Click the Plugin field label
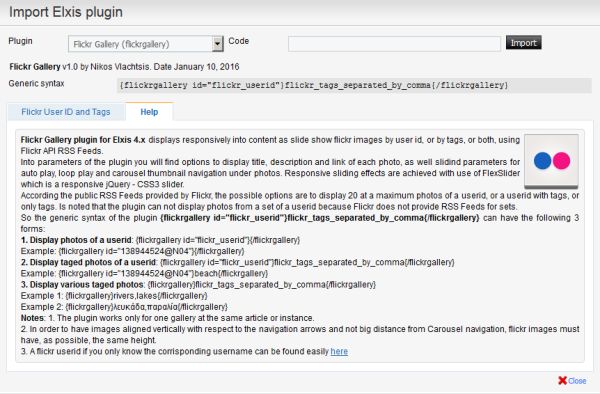The height and width of the screenshot is (394, 600). [x=20, y=41]
